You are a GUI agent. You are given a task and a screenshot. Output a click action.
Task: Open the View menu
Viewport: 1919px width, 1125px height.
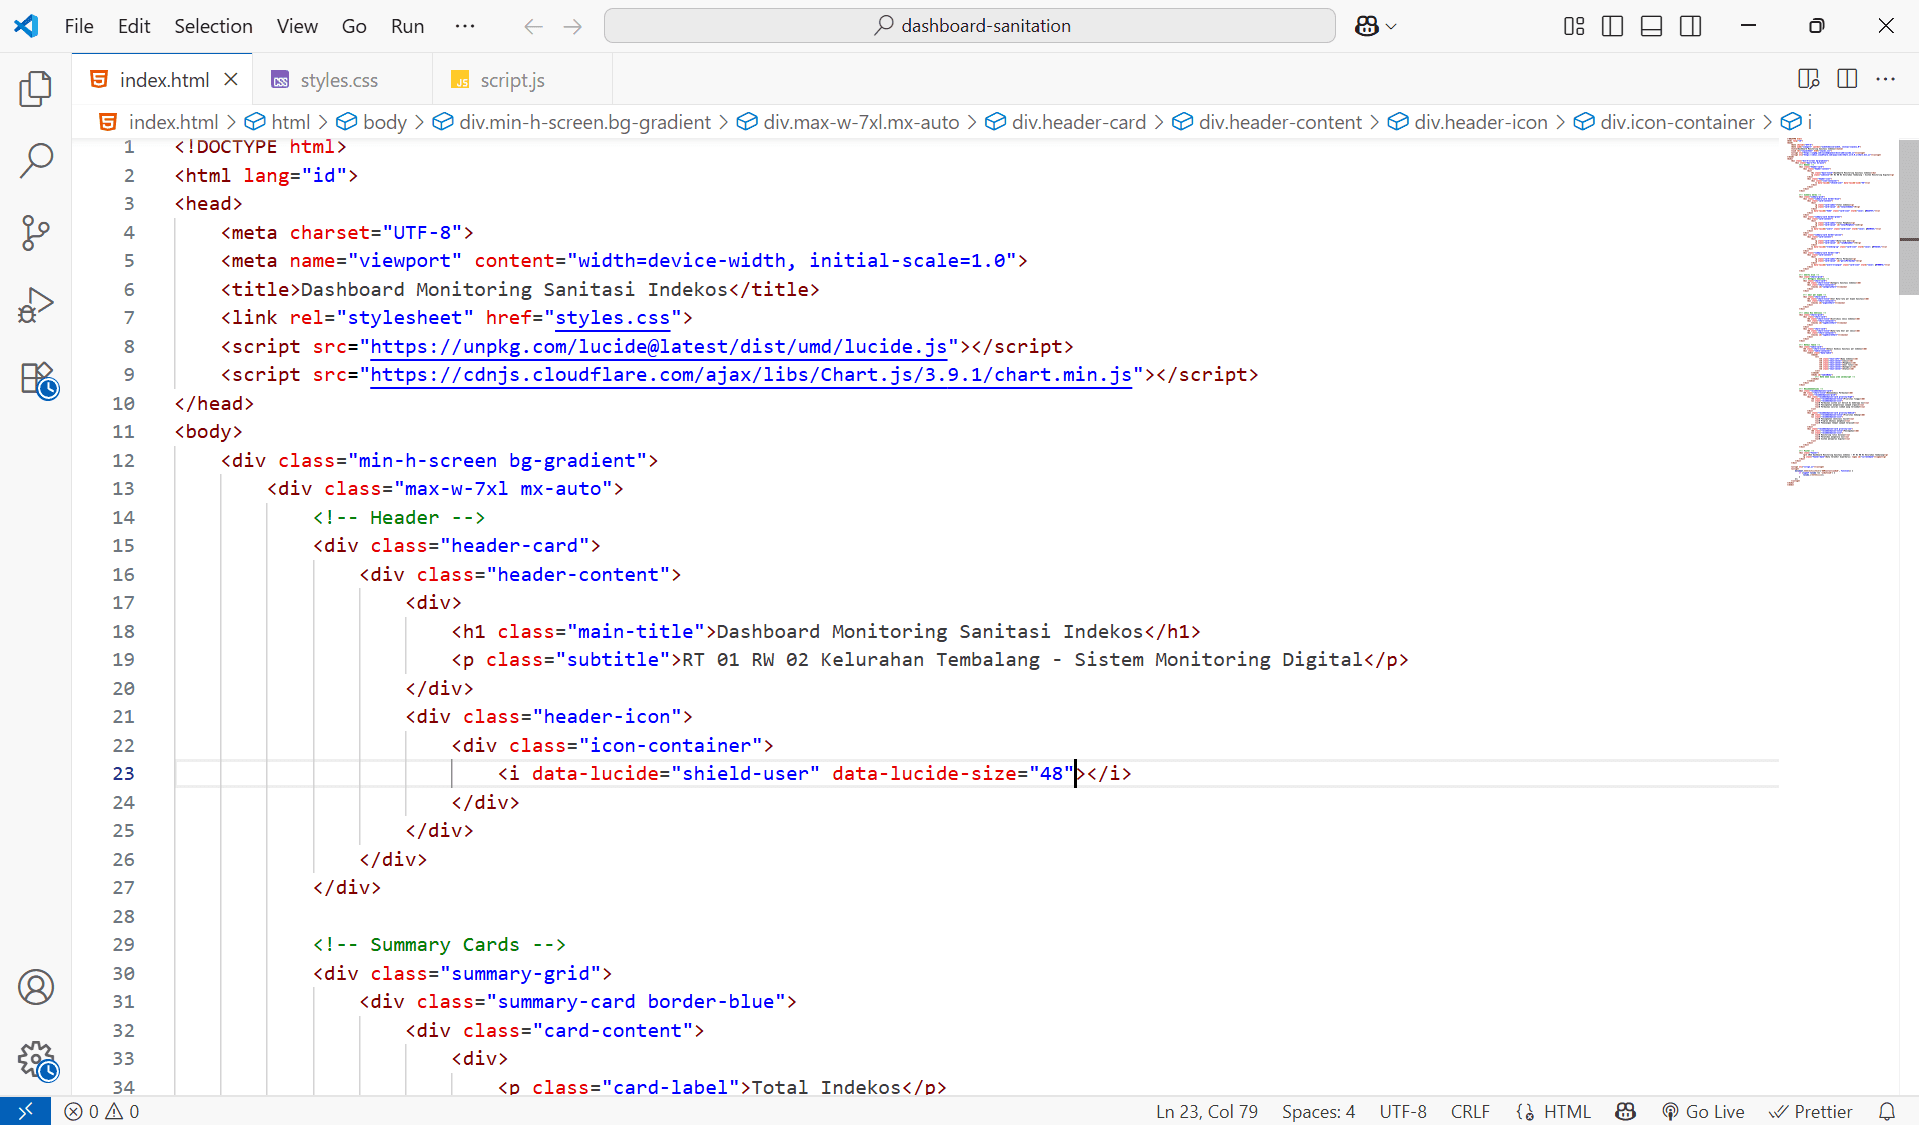click(297, 26)
